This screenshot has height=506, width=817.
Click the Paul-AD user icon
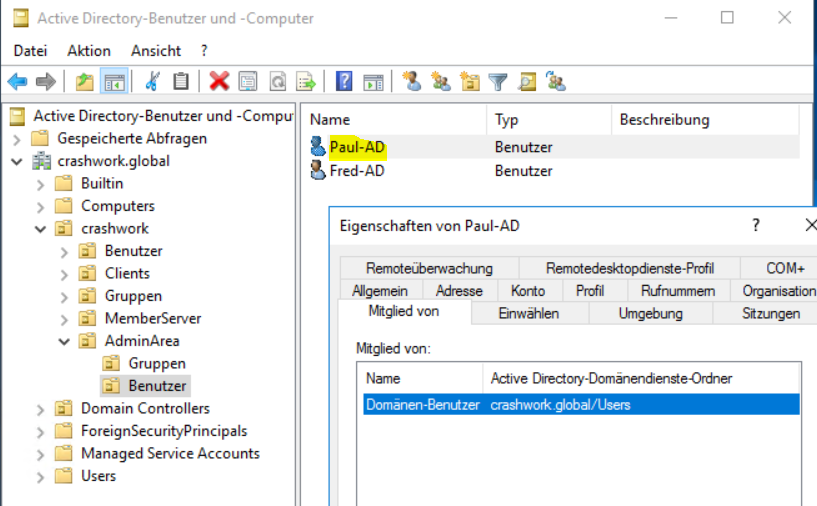[317, 146]
